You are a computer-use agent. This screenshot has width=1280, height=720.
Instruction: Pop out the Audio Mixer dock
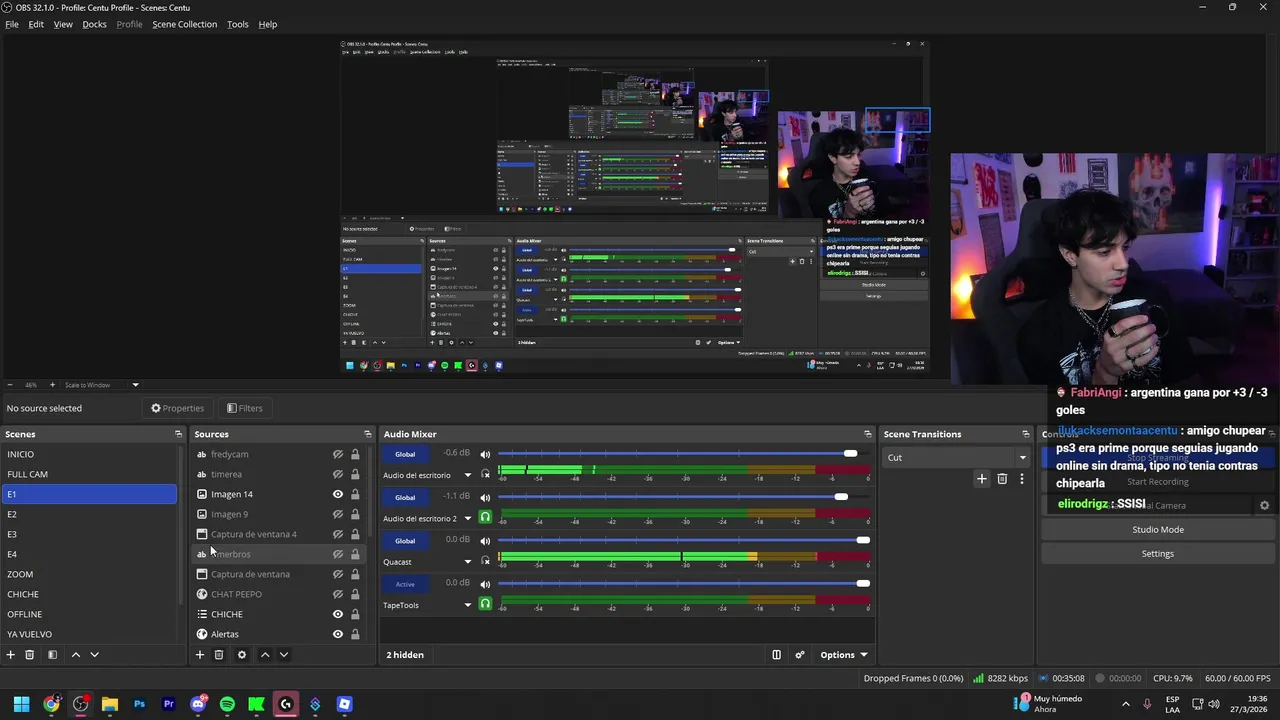tap(867, 434)
